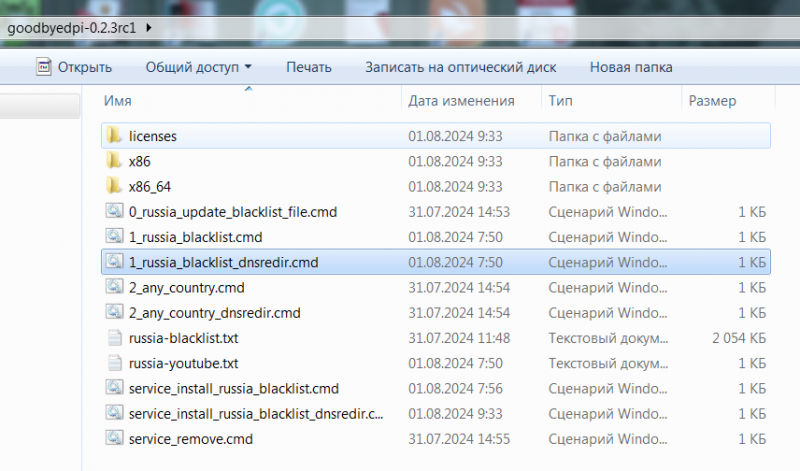800x471 pixels.
Task: Sort by the Имя column header
Action: pos(118,101)
